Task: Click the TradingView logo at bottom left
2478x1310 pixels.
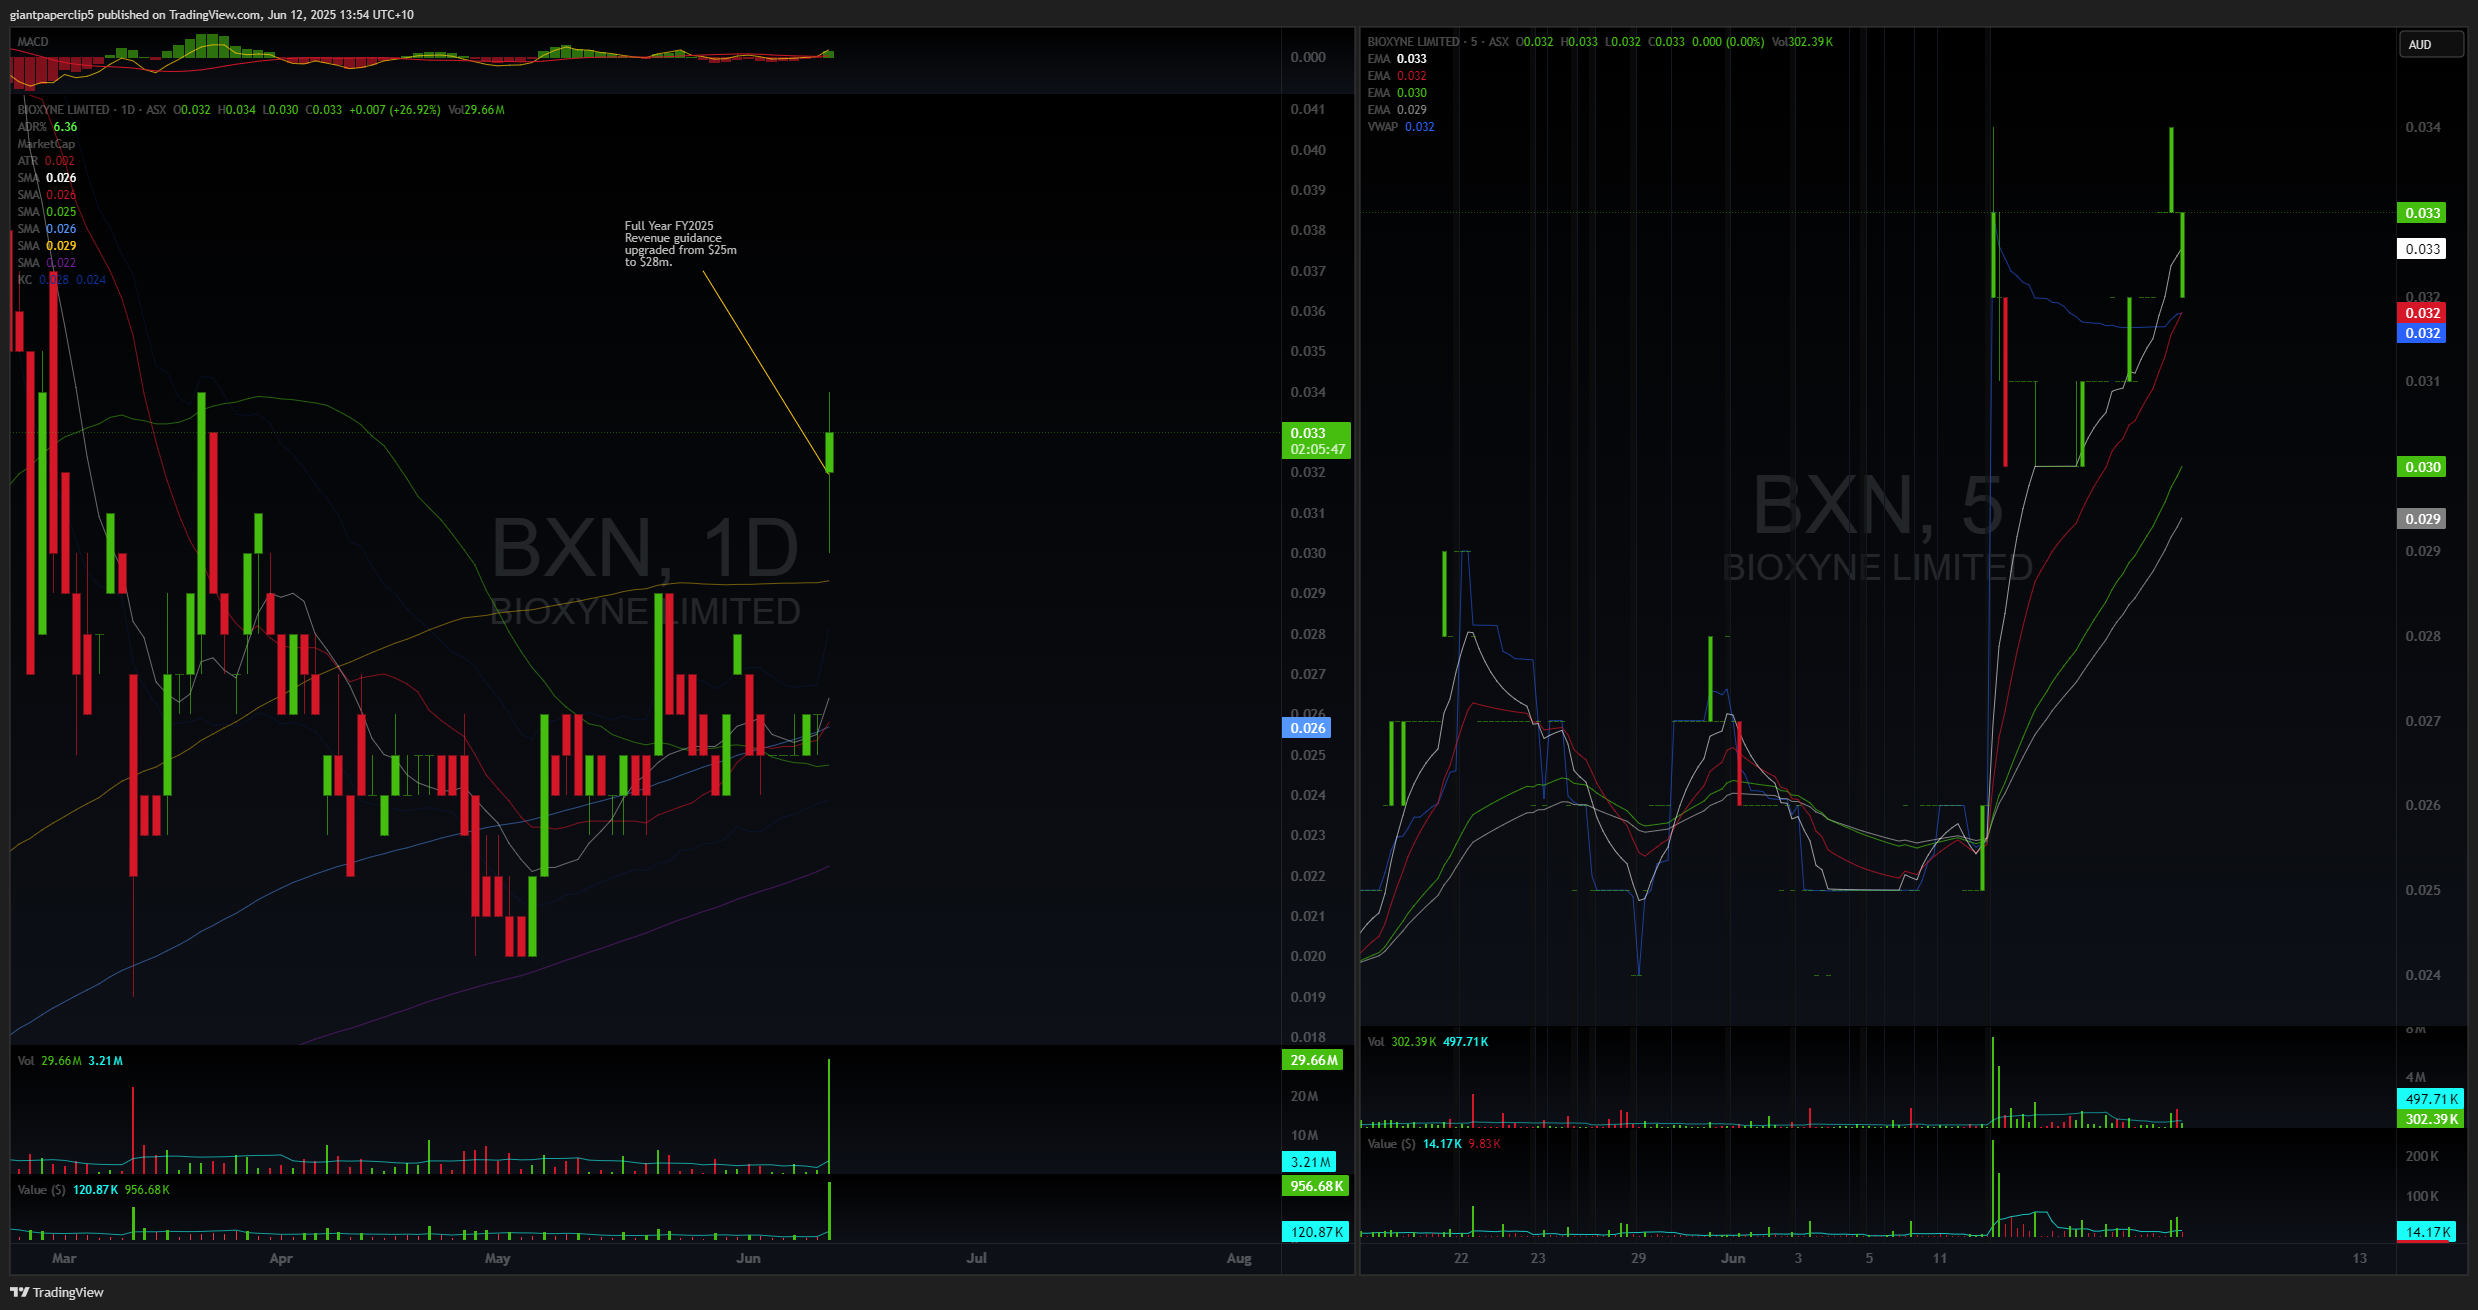Action: pyautogui.click(x=56, y=1292)
